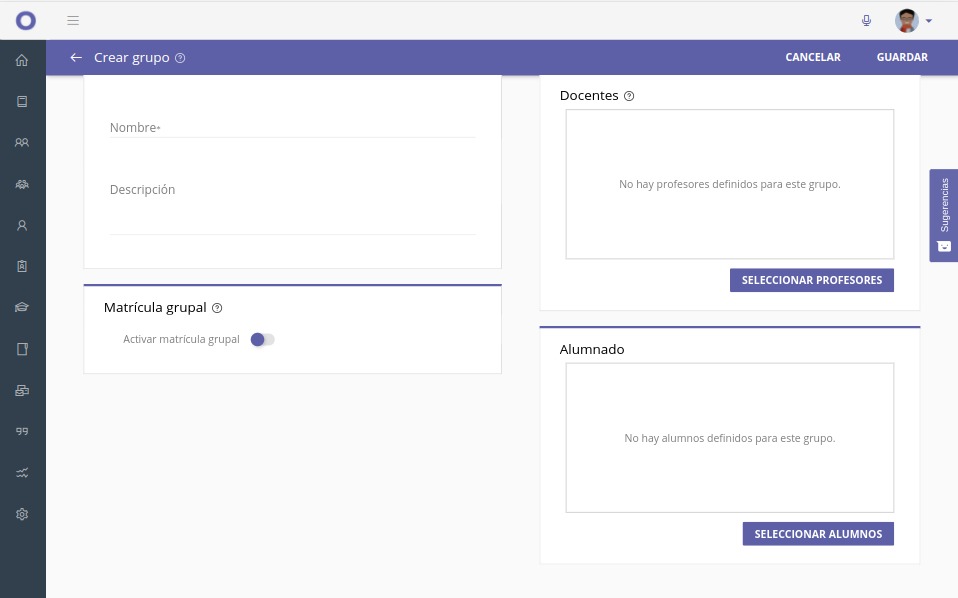
Task: Open the settings gear in sidebar
Action: tap(22, 514)
